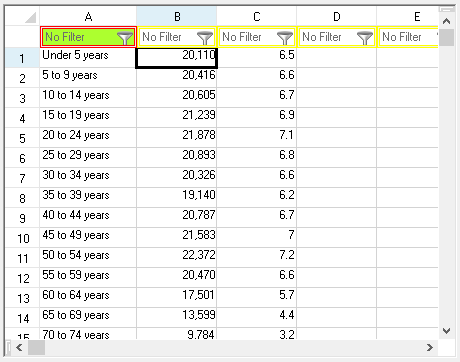The image size is (460, 362).
Task: Select row header 7
Action: coord(22,178)
